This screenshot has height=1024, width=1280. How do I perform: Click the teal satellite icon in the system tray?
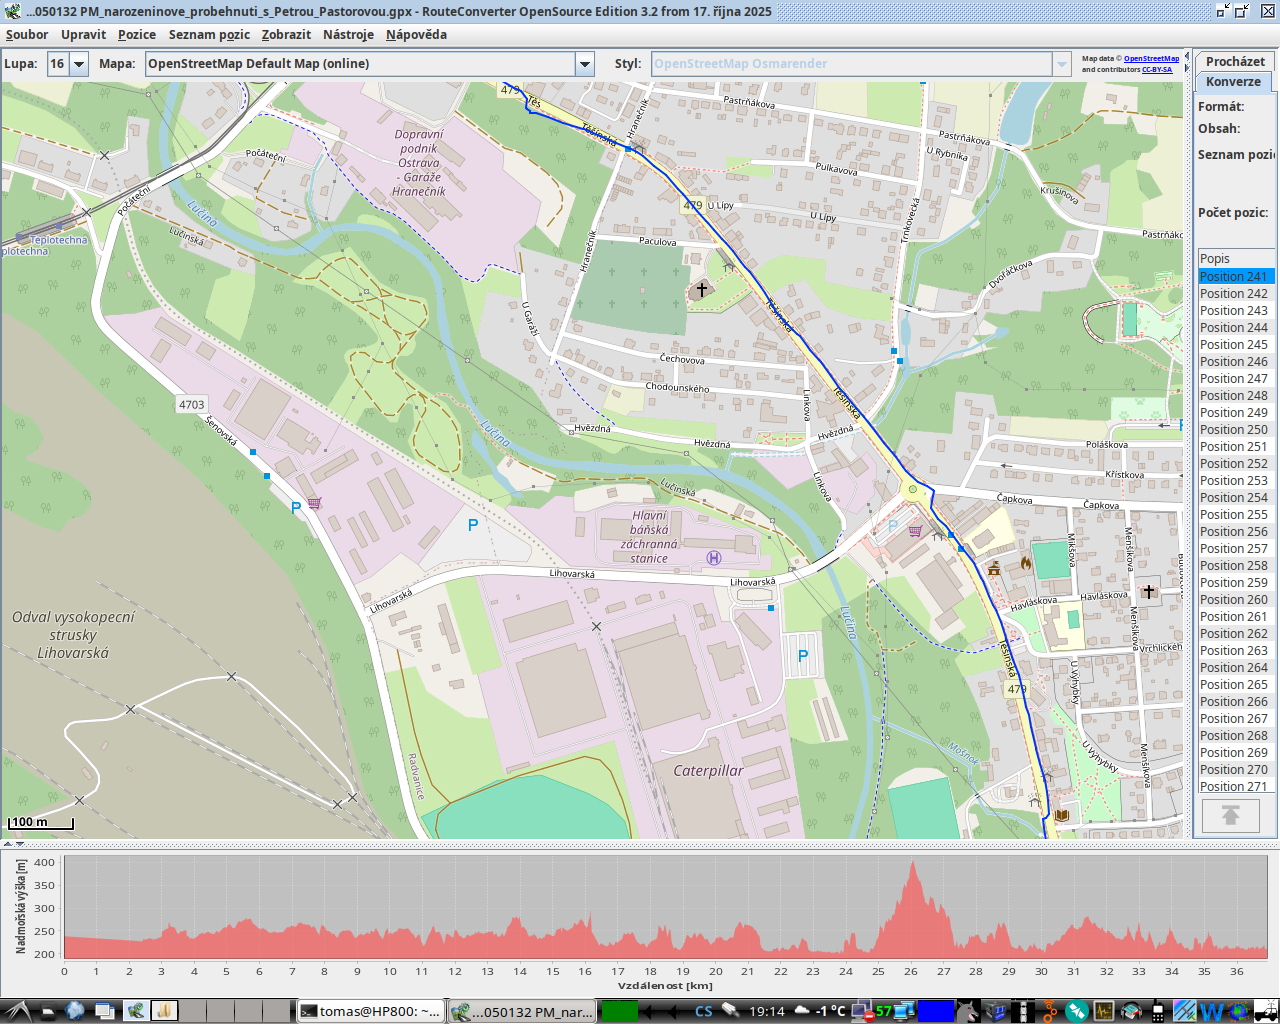(x=1076, y=1011)
